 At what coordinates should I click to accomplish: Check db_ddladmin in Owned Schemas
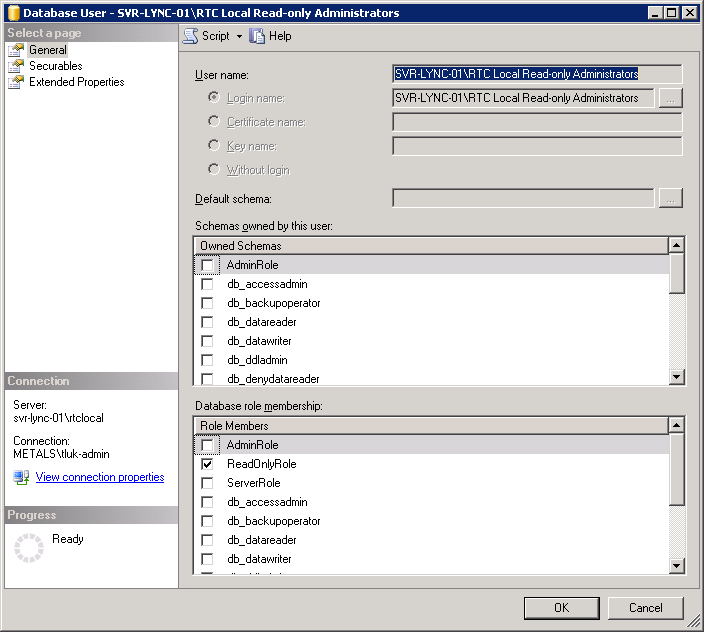[x=207, y=360]
